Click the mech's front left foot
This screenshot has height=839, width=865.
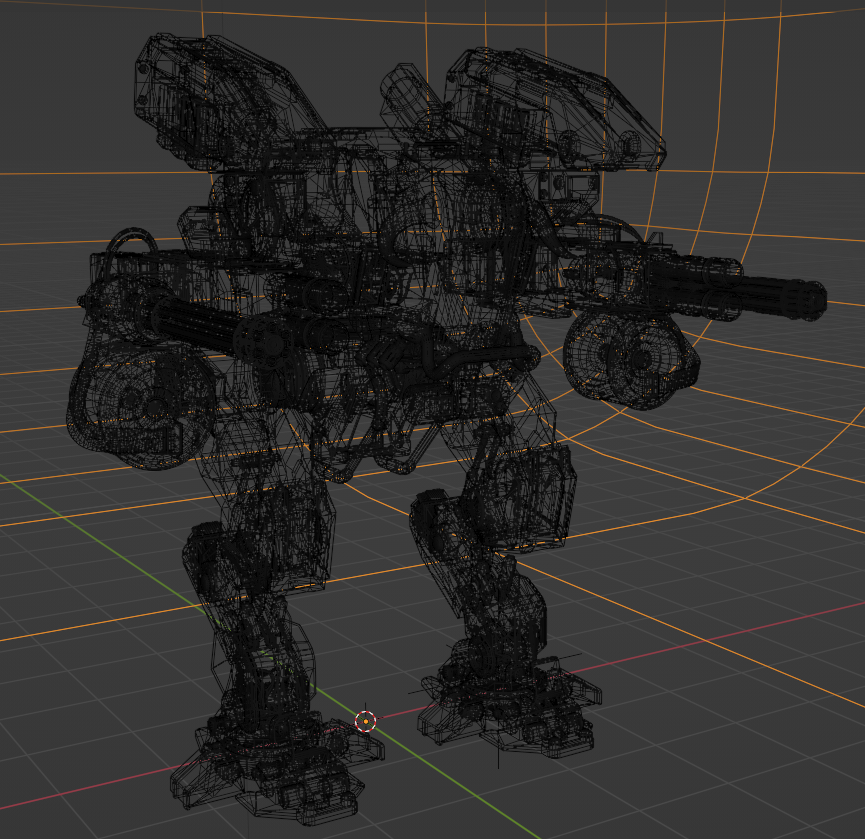click(277, 769)
